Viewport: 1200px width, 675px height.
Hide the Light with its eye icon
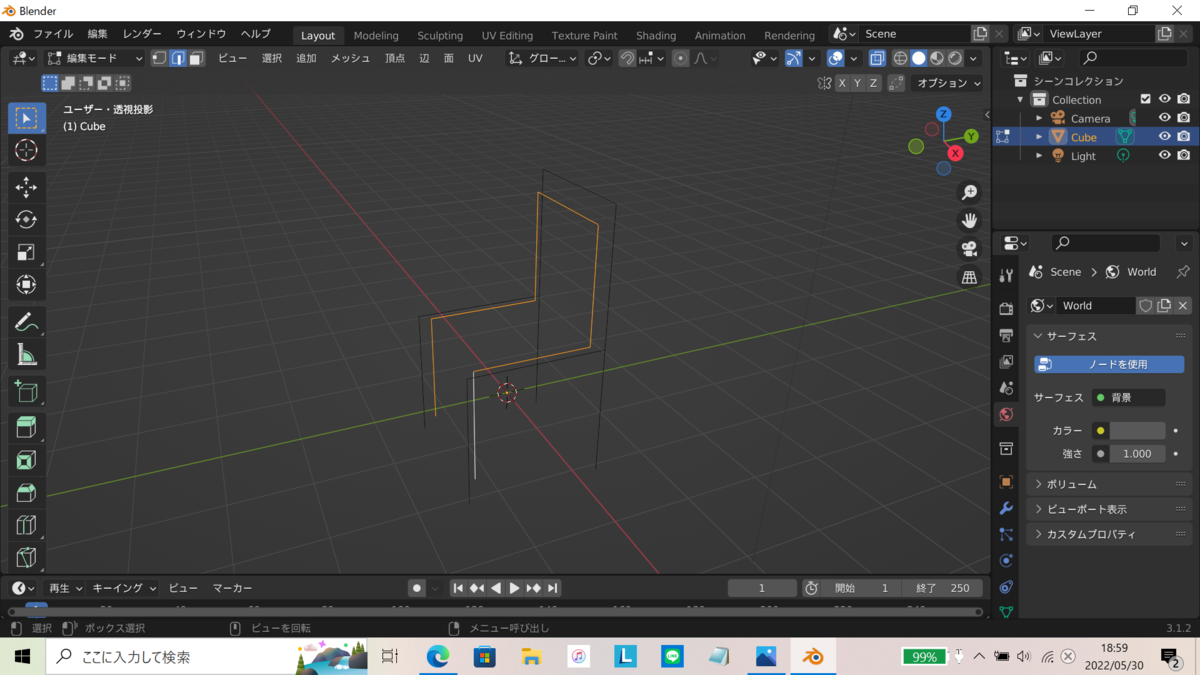tap(1164, 156)
